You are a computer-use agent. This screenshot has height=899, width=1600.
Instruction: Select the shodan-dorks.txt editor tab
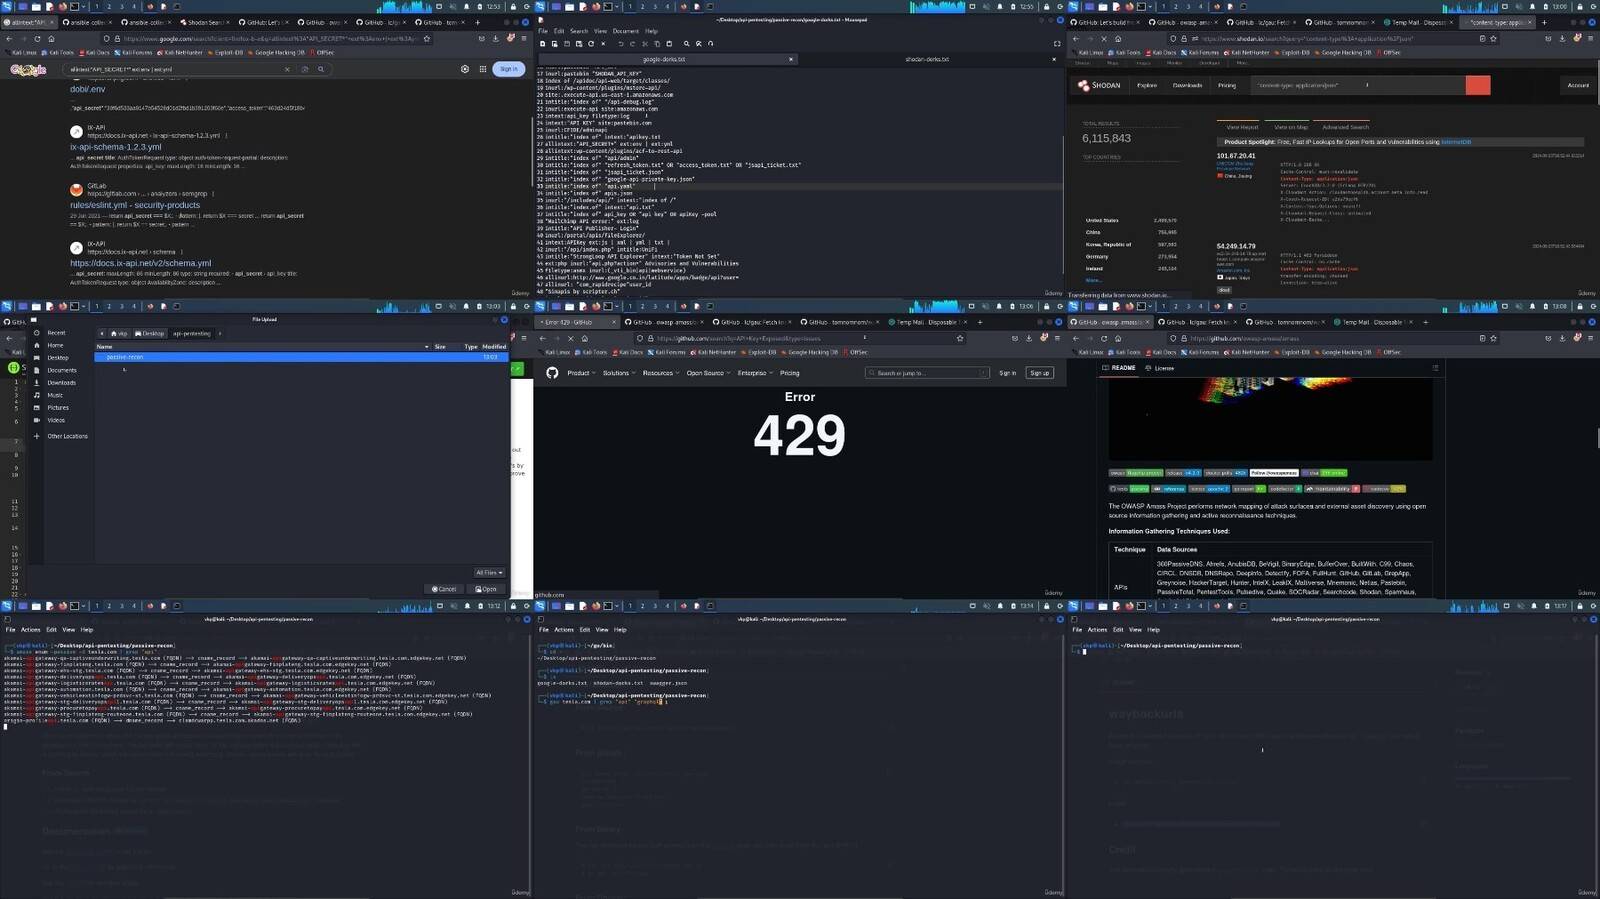click(927, 59)
